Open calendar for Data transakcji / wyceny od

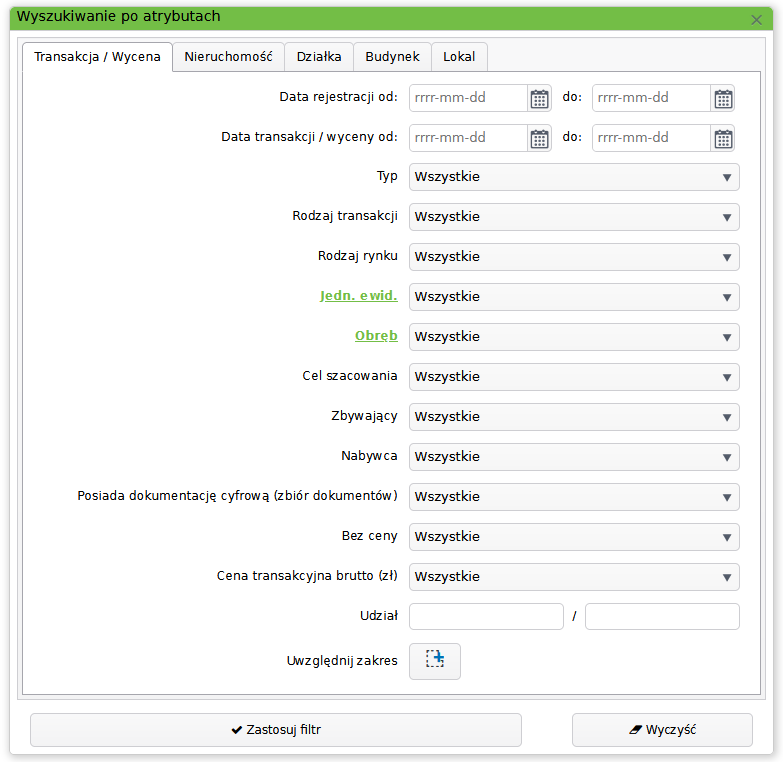[x=539, y=138]
